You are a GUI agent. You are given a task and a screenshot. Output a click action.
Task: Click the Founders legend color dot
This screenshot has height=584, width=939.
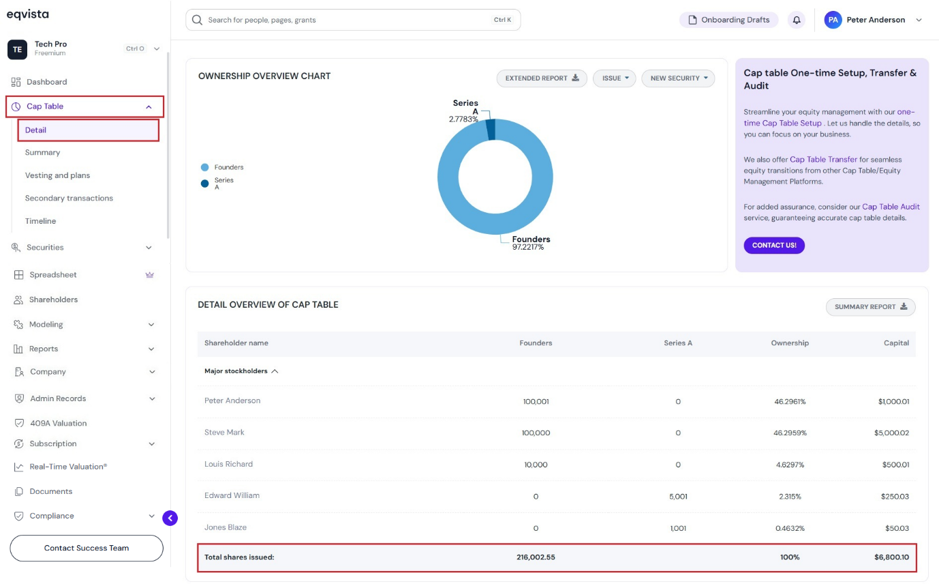click(205, 168)
